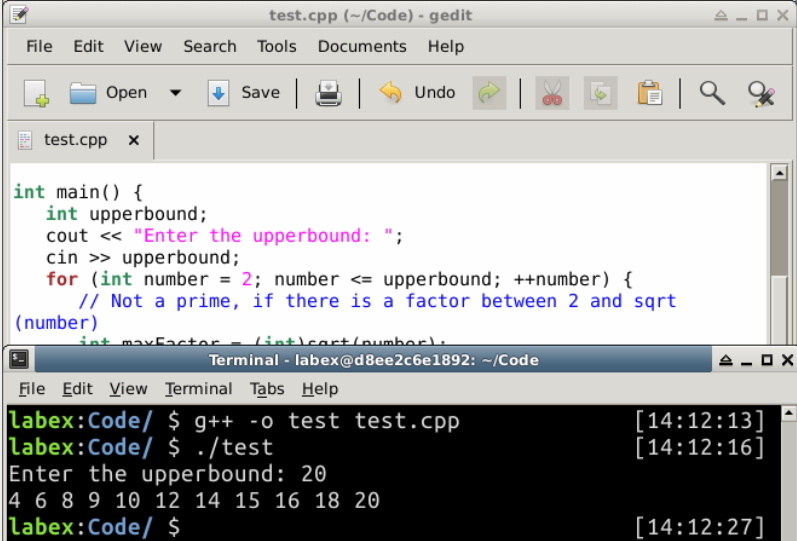The height and width of the screenshot is (541, 797).
Task: Click the Paste clipboard icon
Action: point(650,93)
